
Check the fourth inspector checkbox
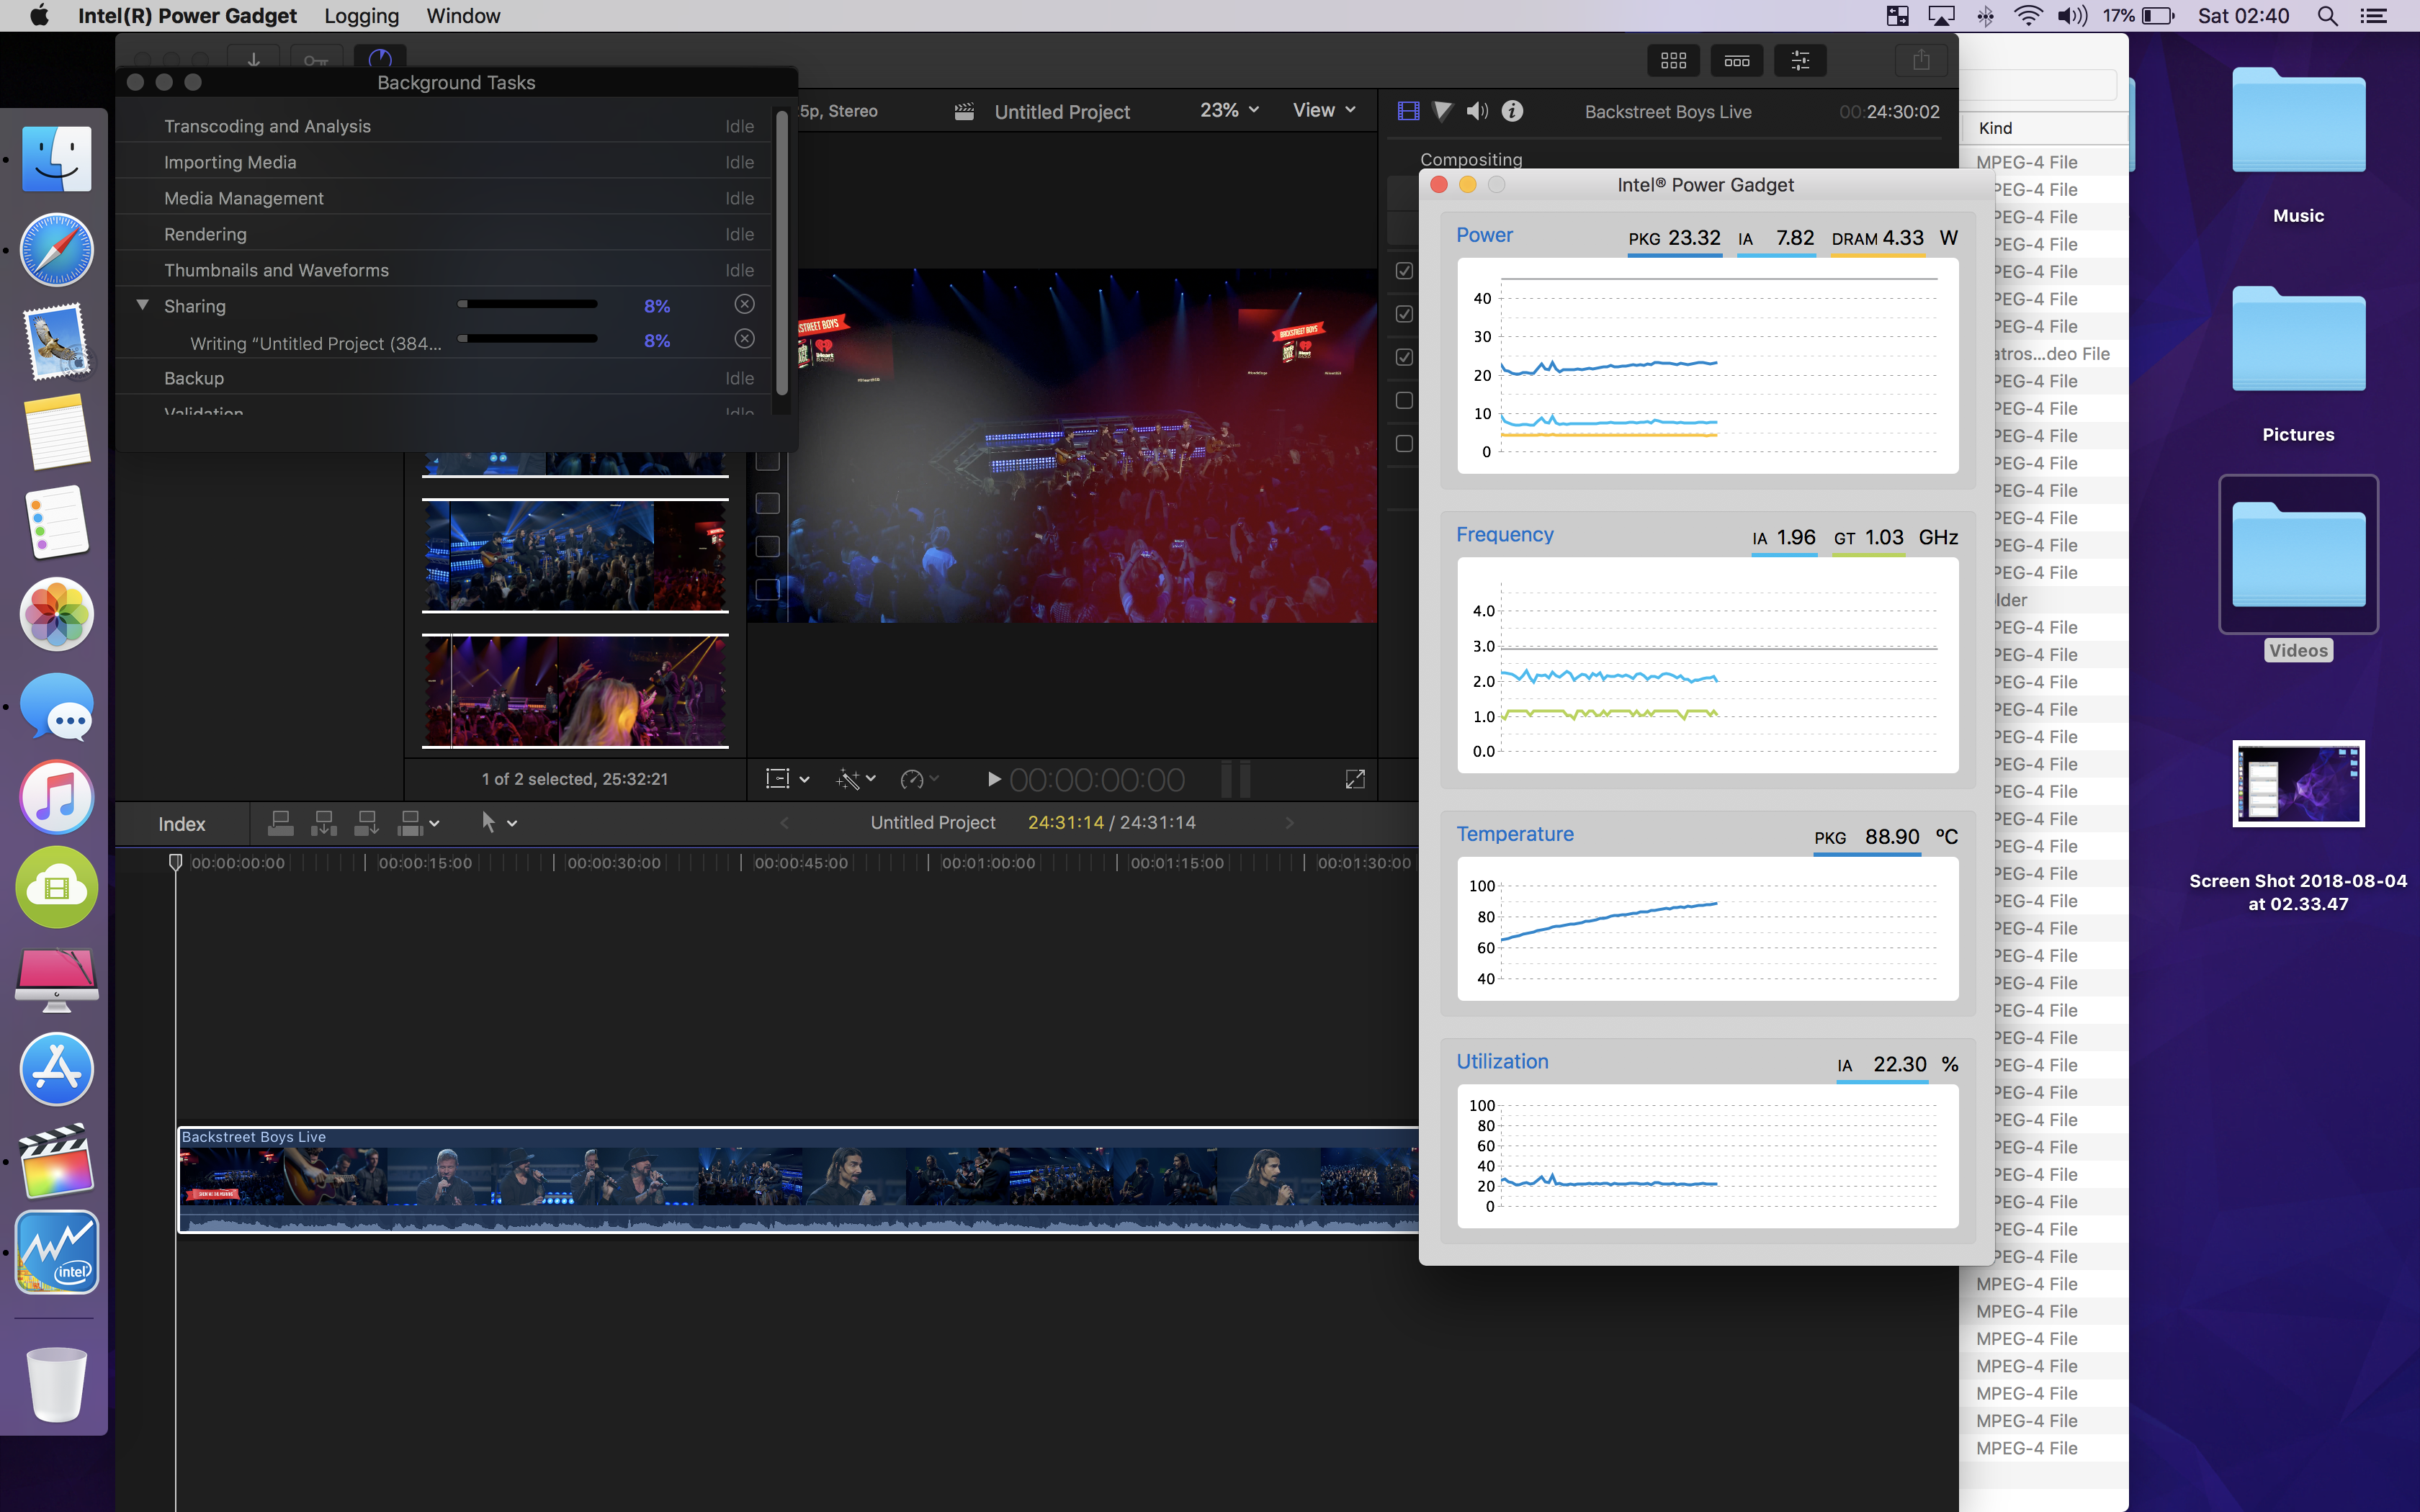[x=1404, y=400]
